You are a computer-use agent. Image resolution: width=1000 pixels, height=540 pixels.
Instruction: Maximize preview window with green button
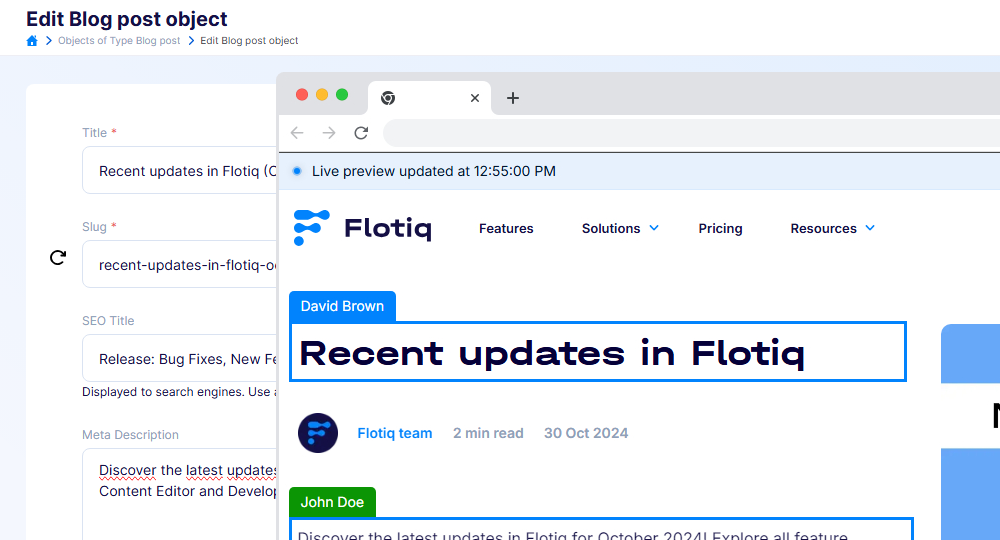click(x=342, y=94)
